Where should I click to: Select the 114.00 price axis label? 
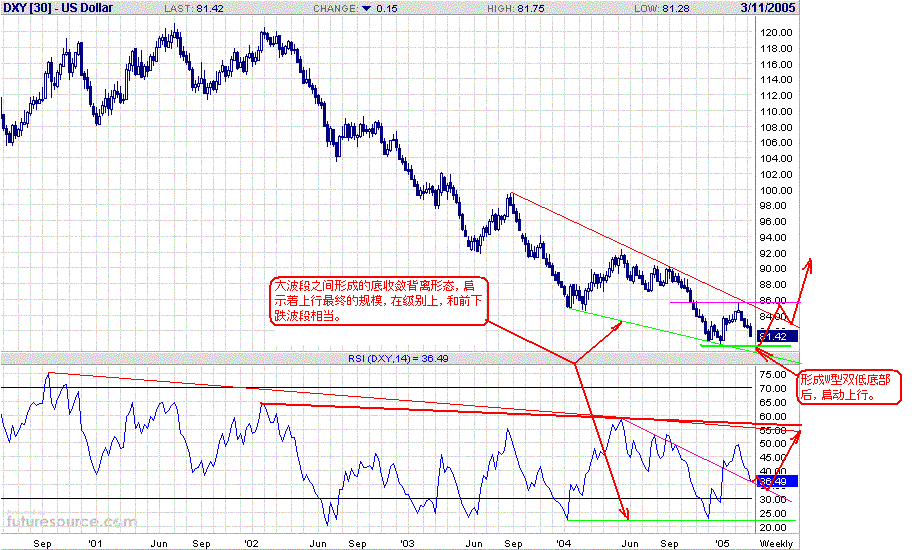(x=776, y=79)
